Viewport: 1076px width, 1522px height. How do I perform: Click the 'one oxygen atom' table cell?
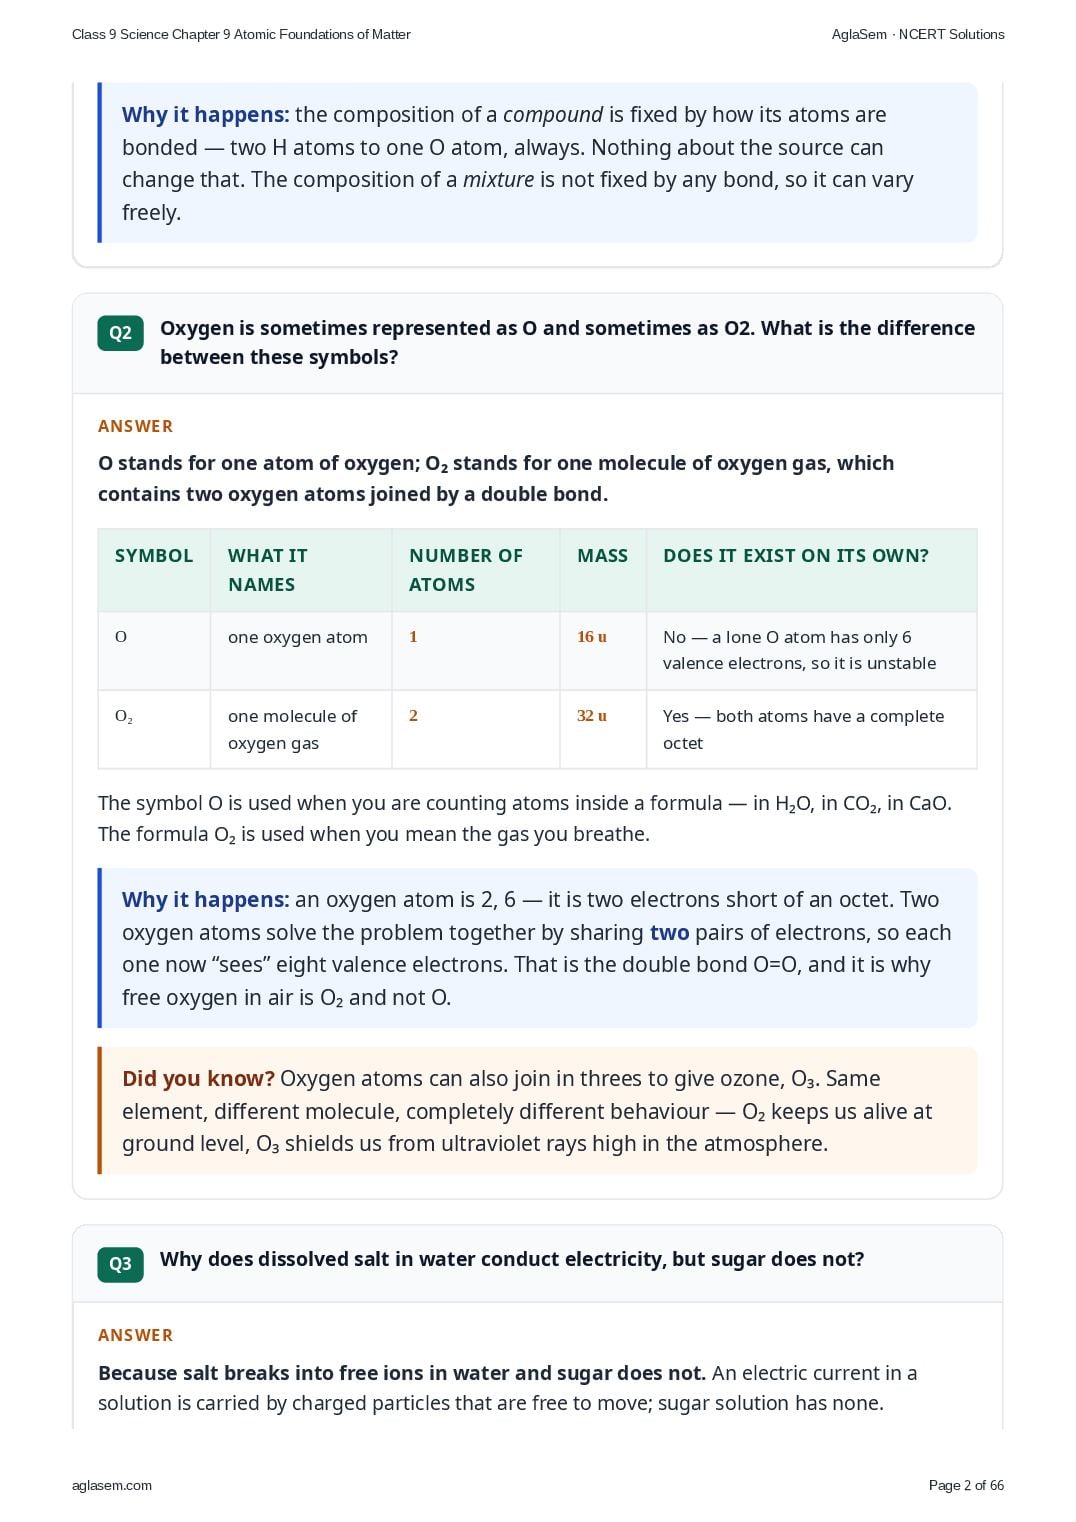[301, 651]
